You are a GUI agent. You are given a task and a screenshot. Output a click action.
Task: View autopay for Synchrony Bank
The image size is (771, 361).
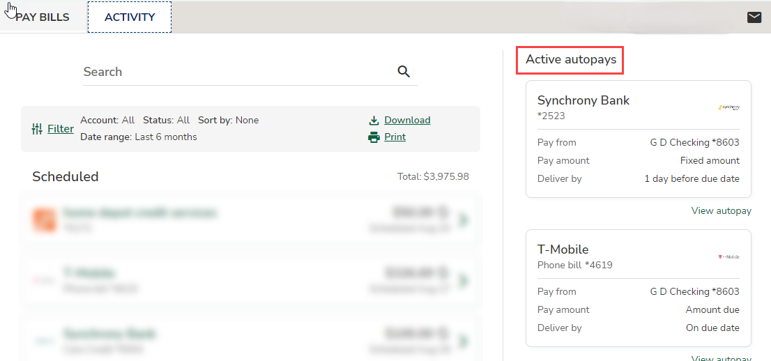(x=721, y=211)
